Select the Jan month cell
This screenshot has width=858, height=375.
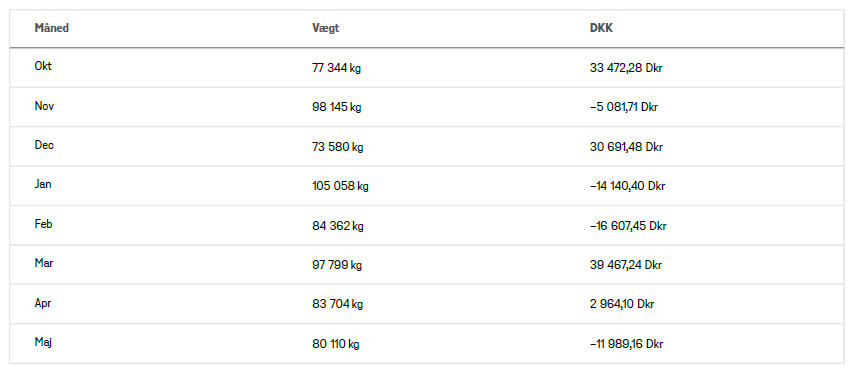click(x=43, y=184)
